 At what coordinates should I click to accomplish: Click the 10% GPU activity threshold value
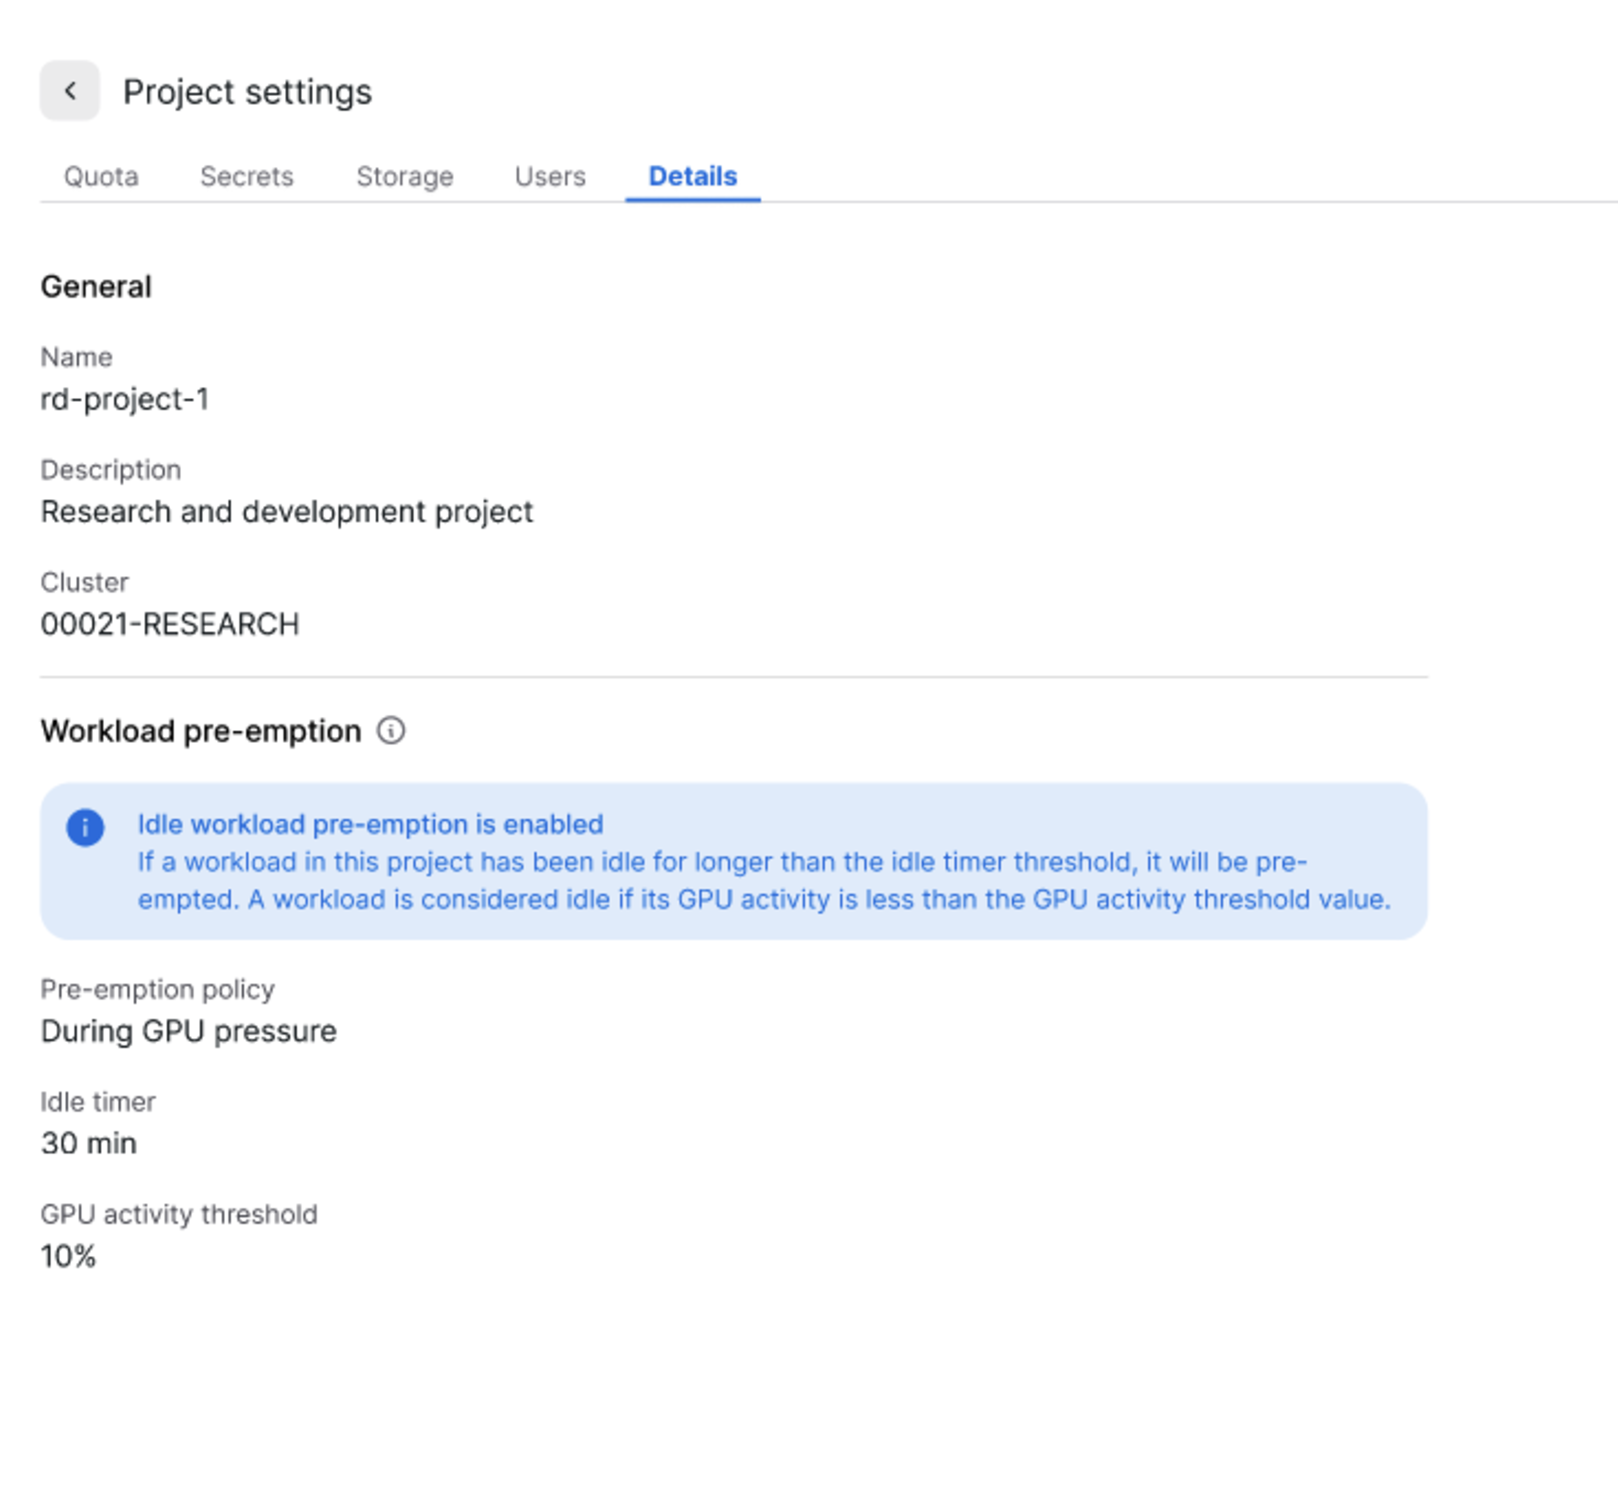click(68, 1256)
